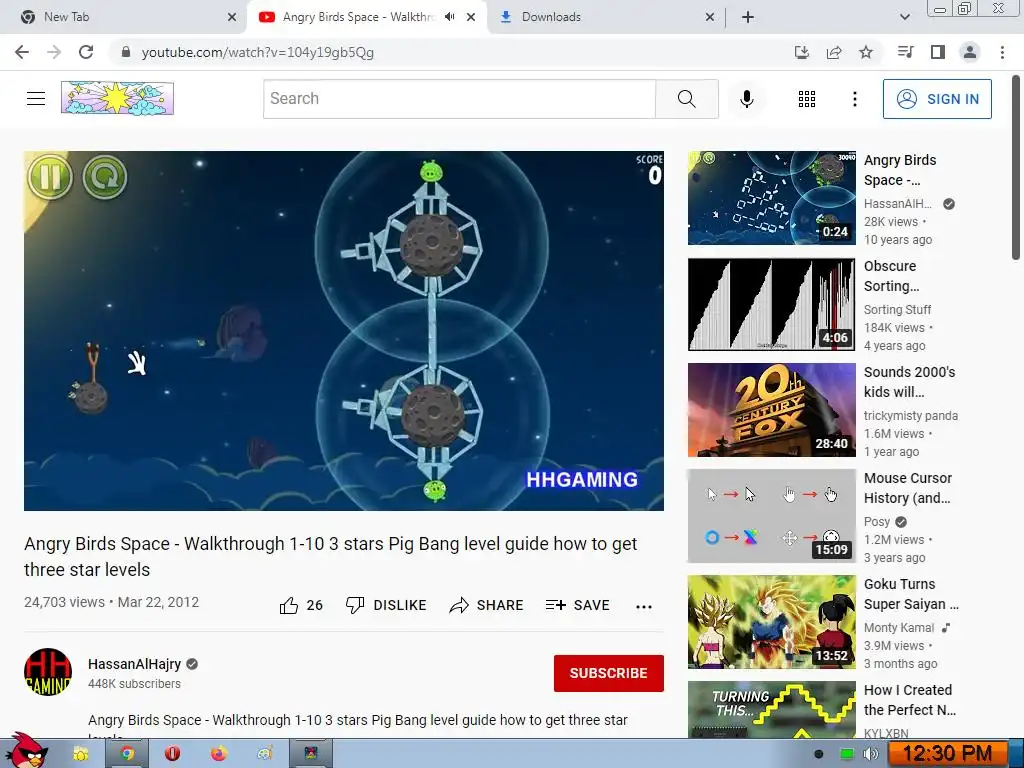Click the URL address bar text
This screenshot has height=768, width=1024.
click(258, 52)
